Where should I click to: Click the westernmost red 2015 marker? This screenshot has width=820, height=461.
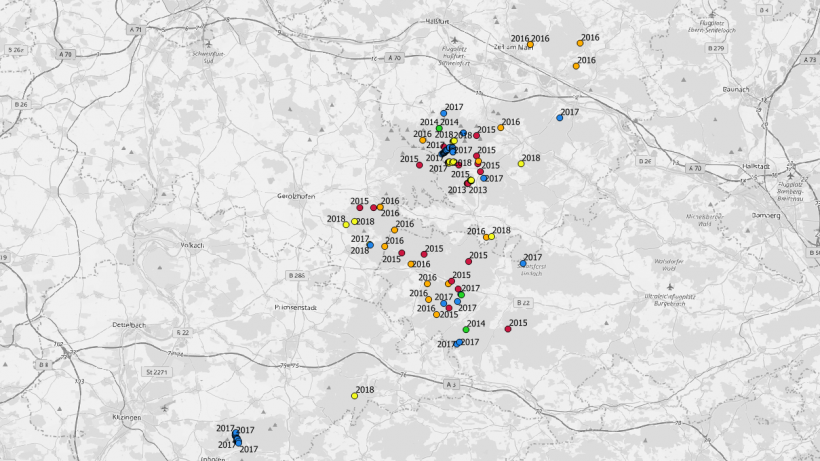point(360,208)
